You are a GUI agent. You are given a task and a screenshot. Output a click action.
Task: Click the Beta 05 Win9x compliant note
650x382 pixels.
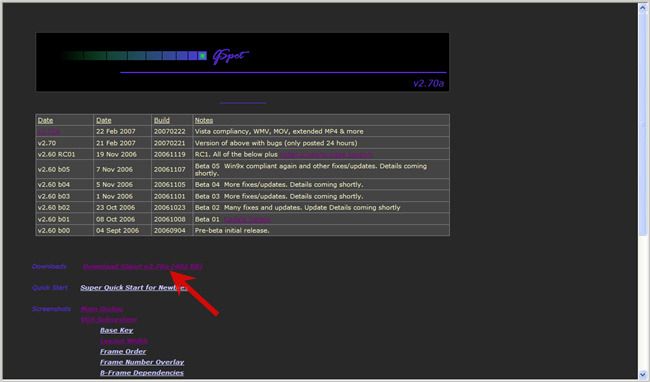tap(311, 169)
